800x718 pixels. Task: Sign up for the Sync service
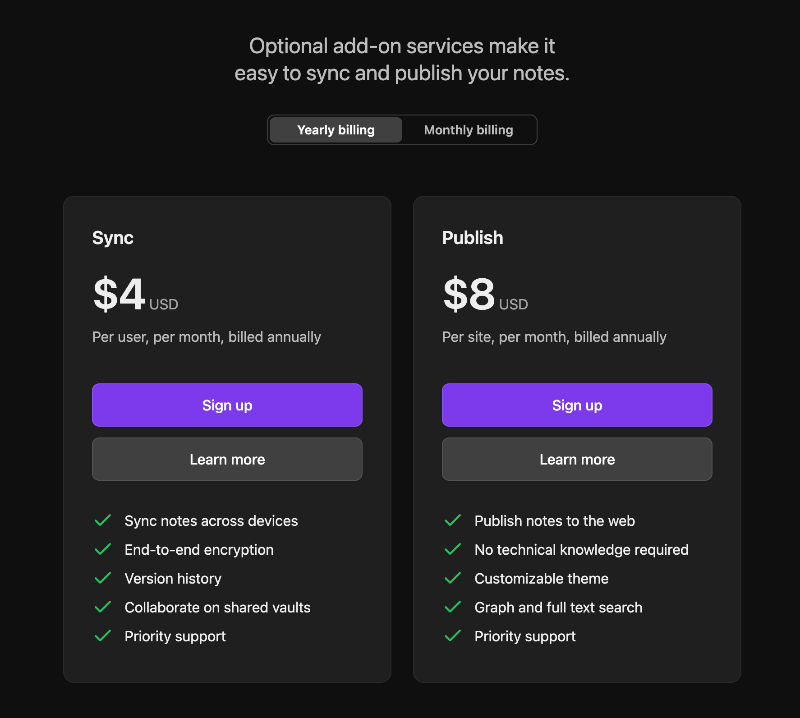pyautogui.click(x=227, y=405)
